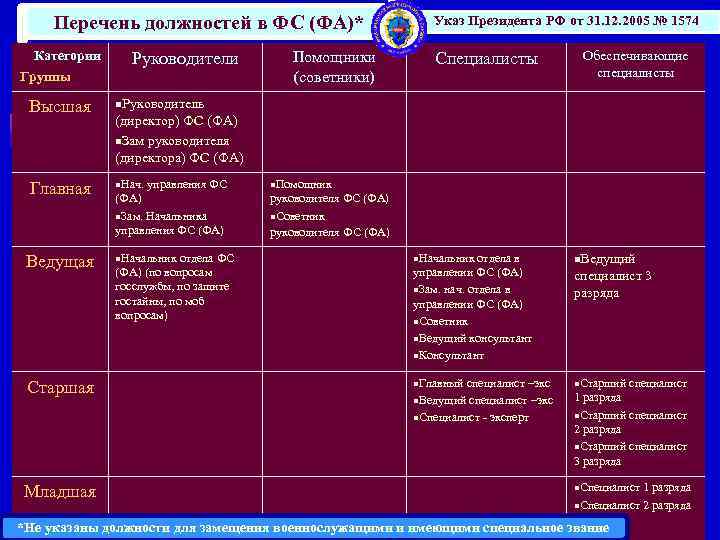Screen dimensions: 720x540
Task: Click 'Советник руководителя ФС (ФА)' entry
Action: click(329, 225)
